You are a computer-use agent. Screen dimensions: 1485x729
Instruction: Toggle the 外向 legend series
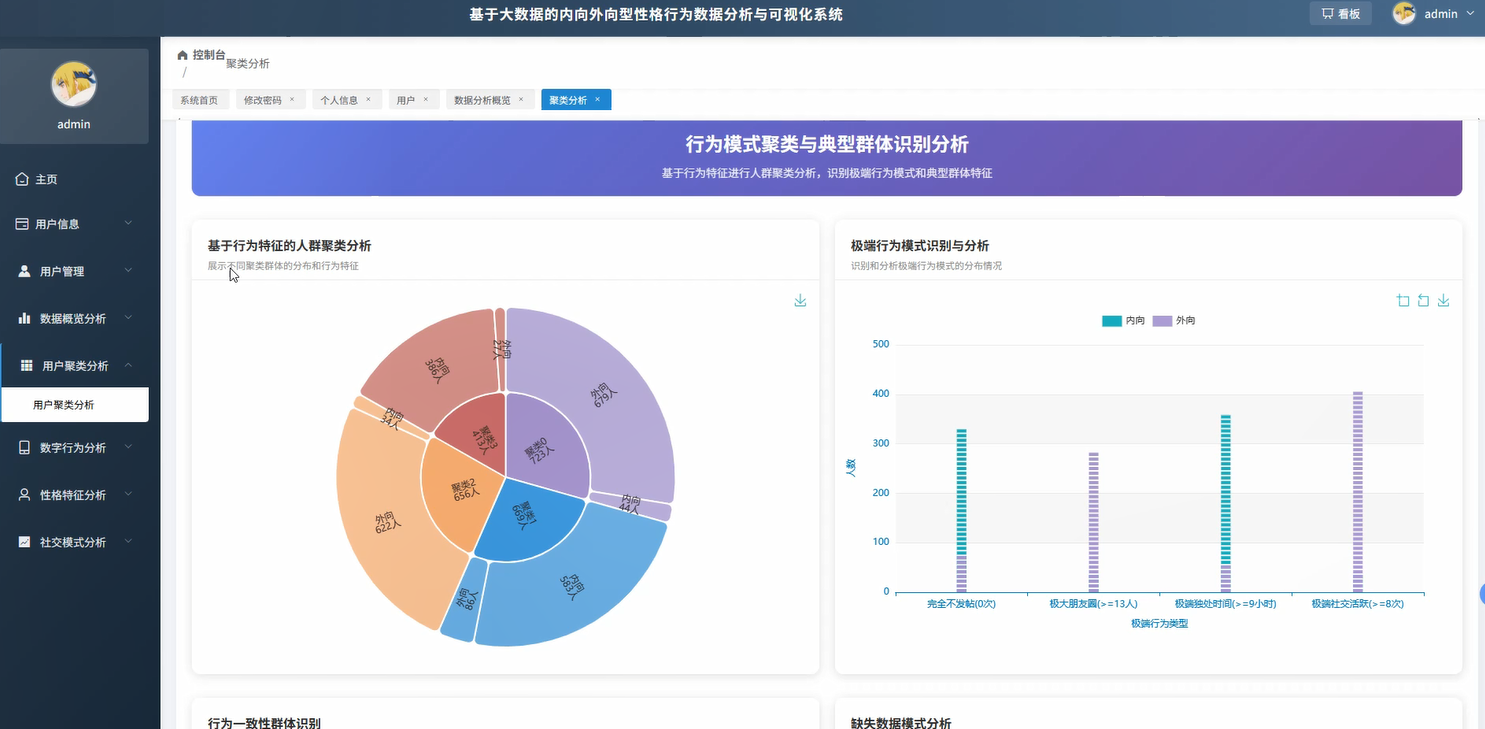click(x=1174, y=321)
